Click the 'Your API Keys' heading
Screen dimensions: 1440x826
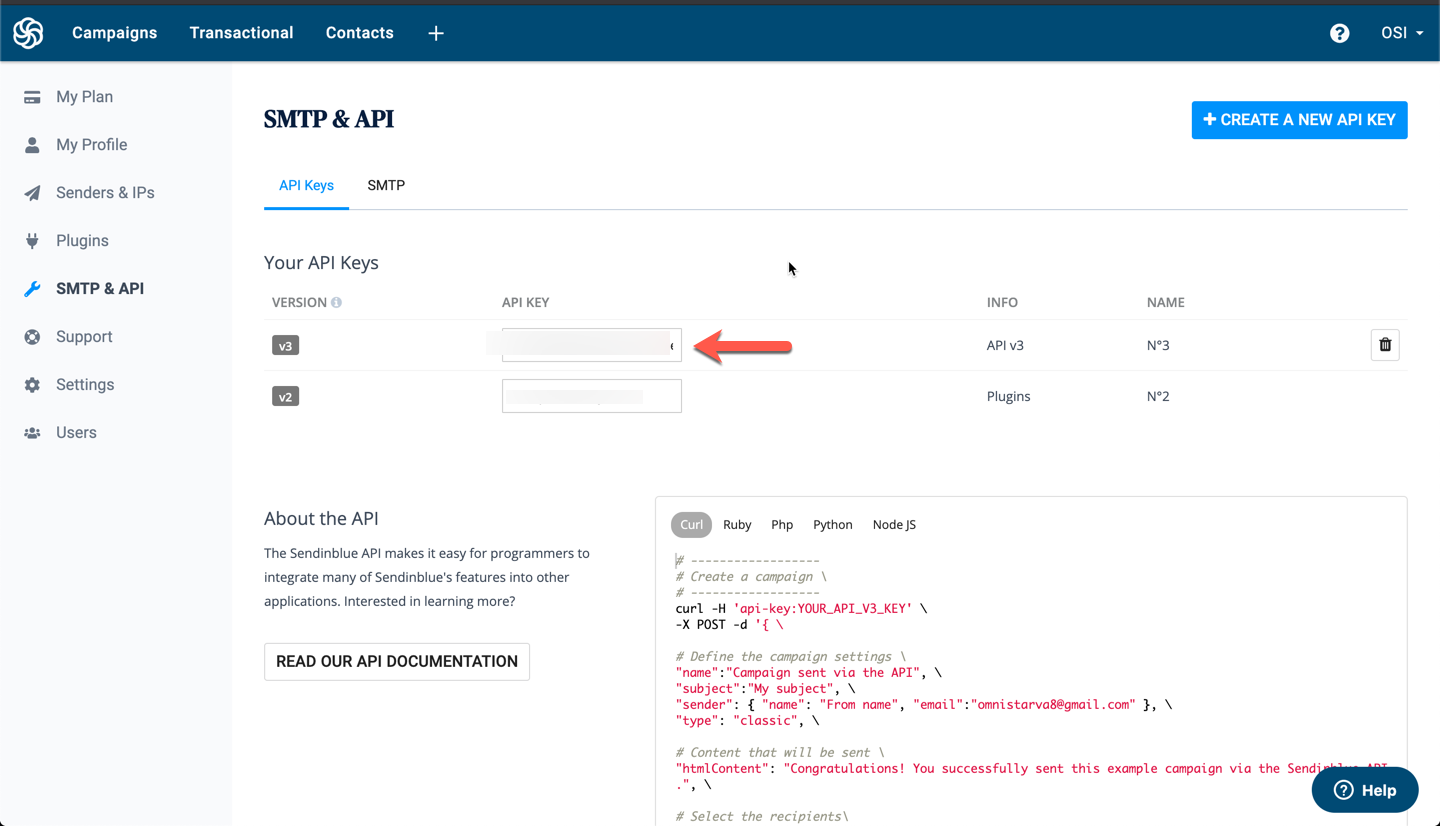(321, 263)
